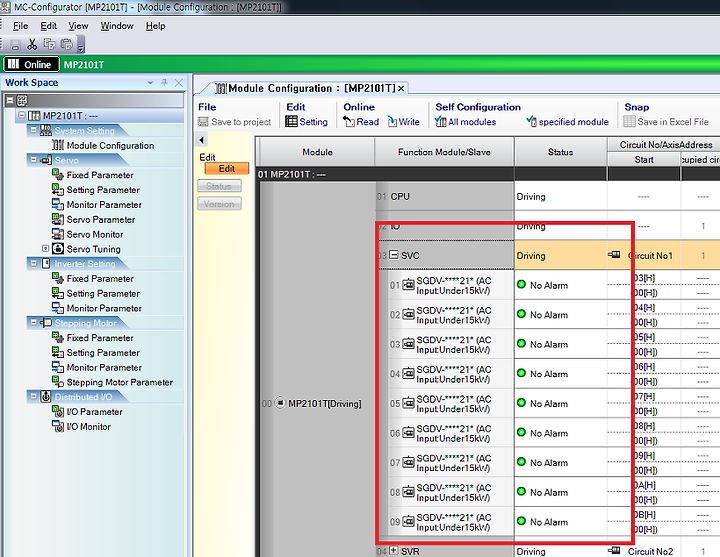The image size is (720, 557).
Task: Click the Save toolbar icon
Action: coord(15,45)
